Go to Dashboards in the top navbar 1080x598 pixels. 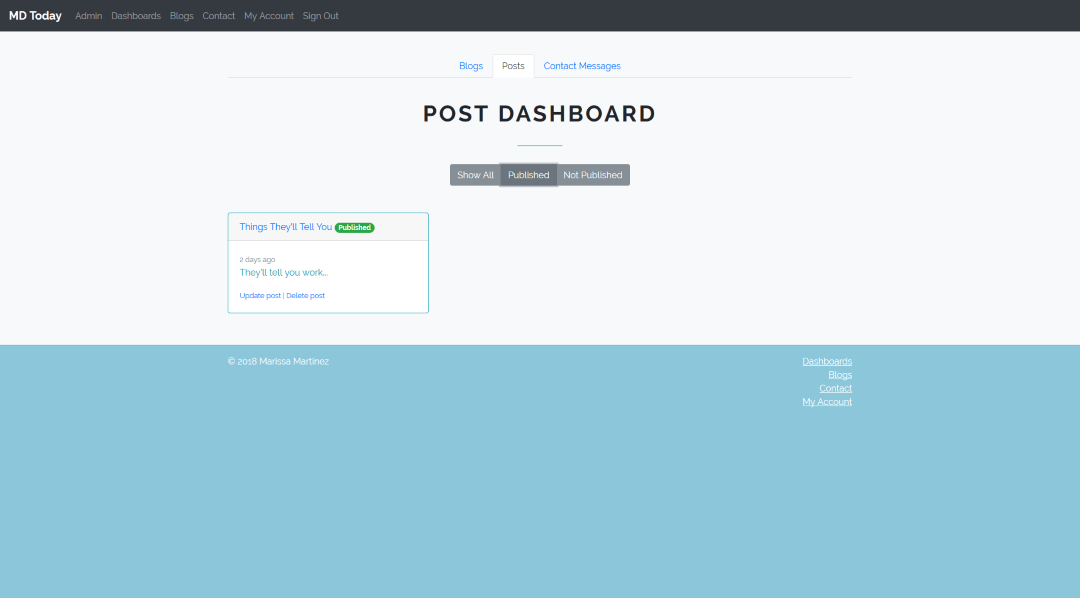pos(136,16)
